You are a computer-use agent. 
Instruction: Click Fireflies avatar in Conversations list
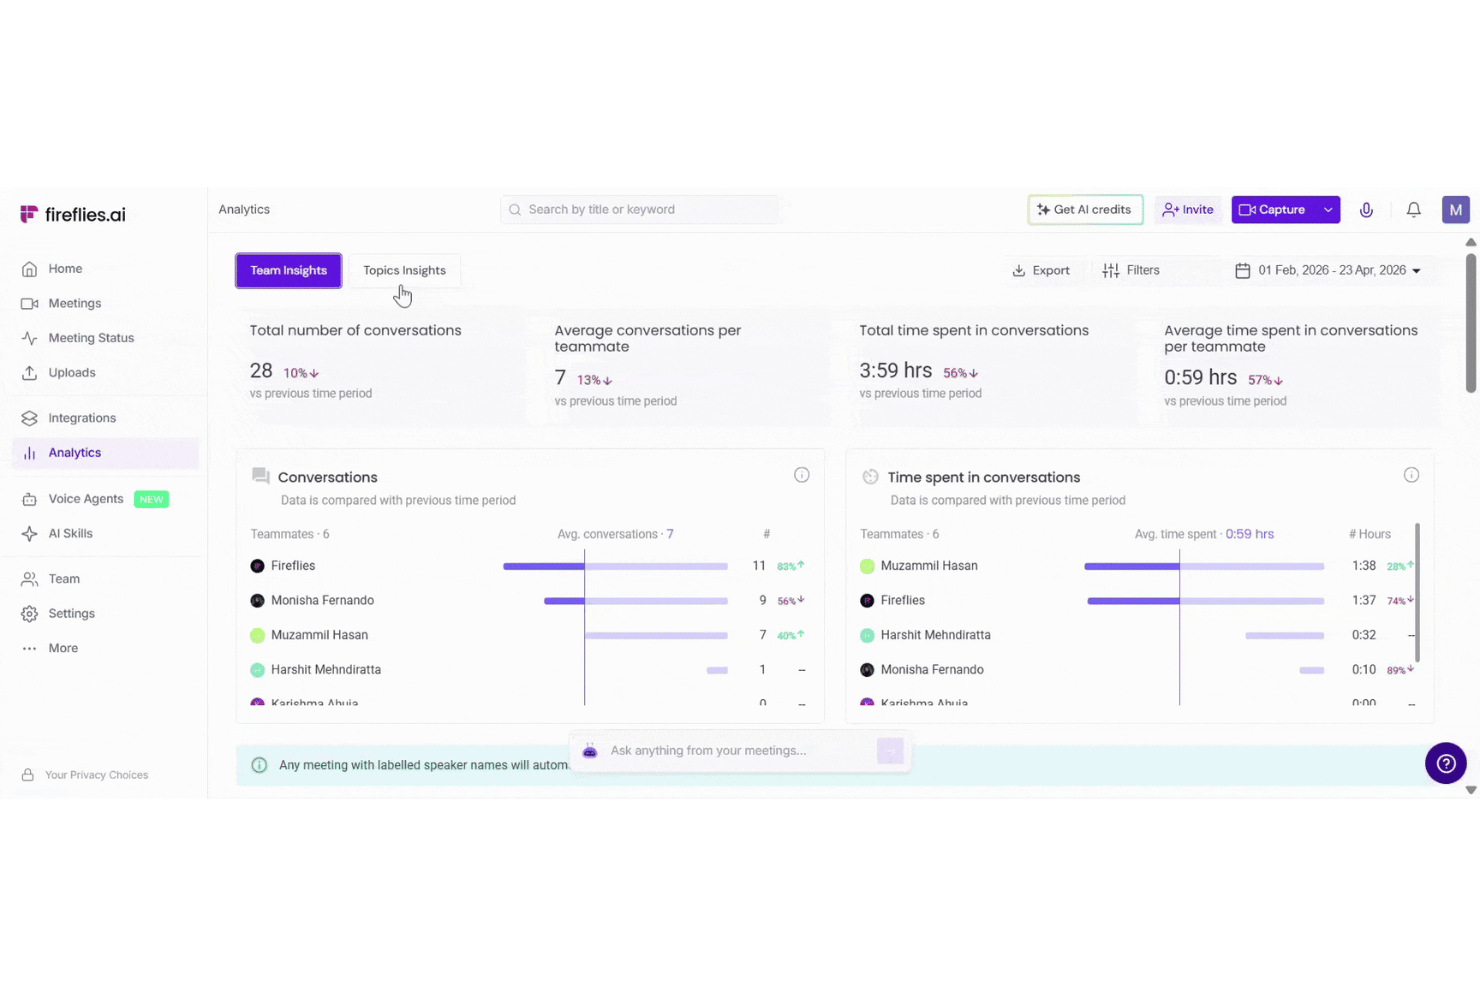(x=257, y=566)
